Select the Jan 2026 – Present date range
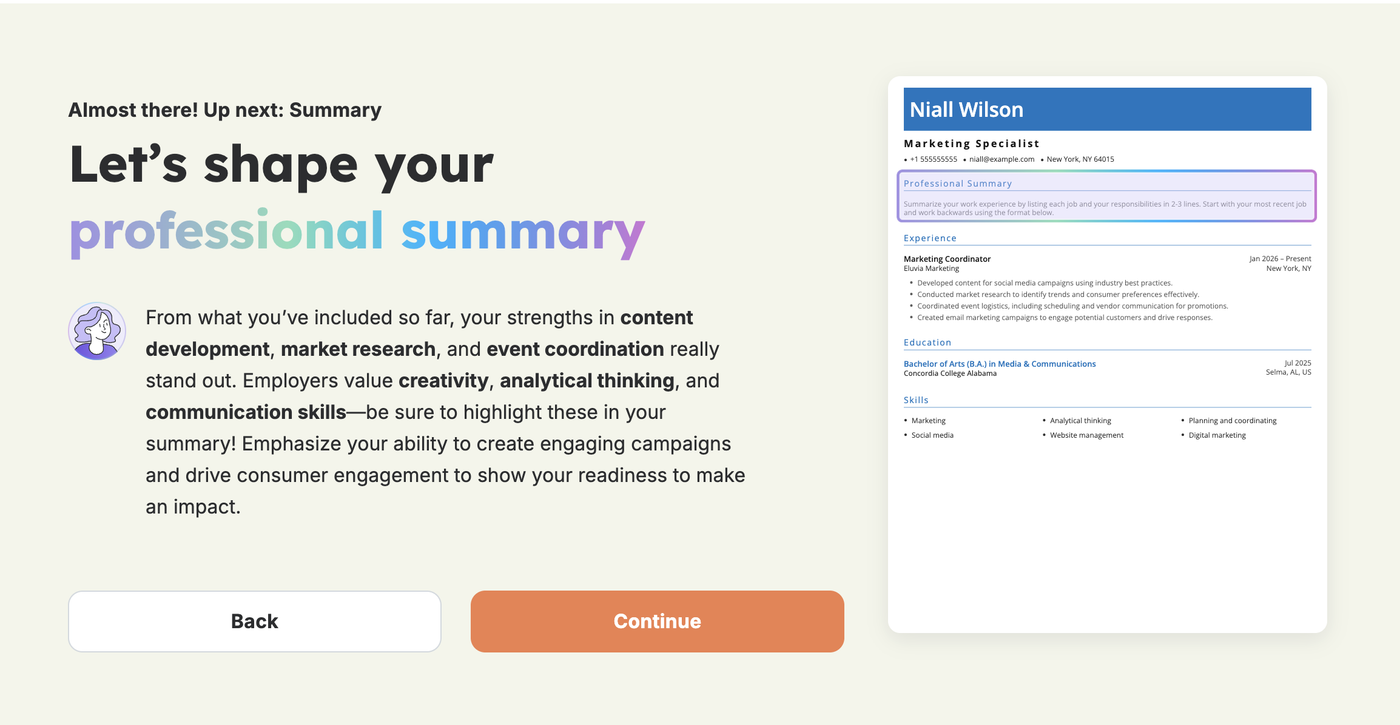Screen dimensions: 1400x725 coord(1279,258)
